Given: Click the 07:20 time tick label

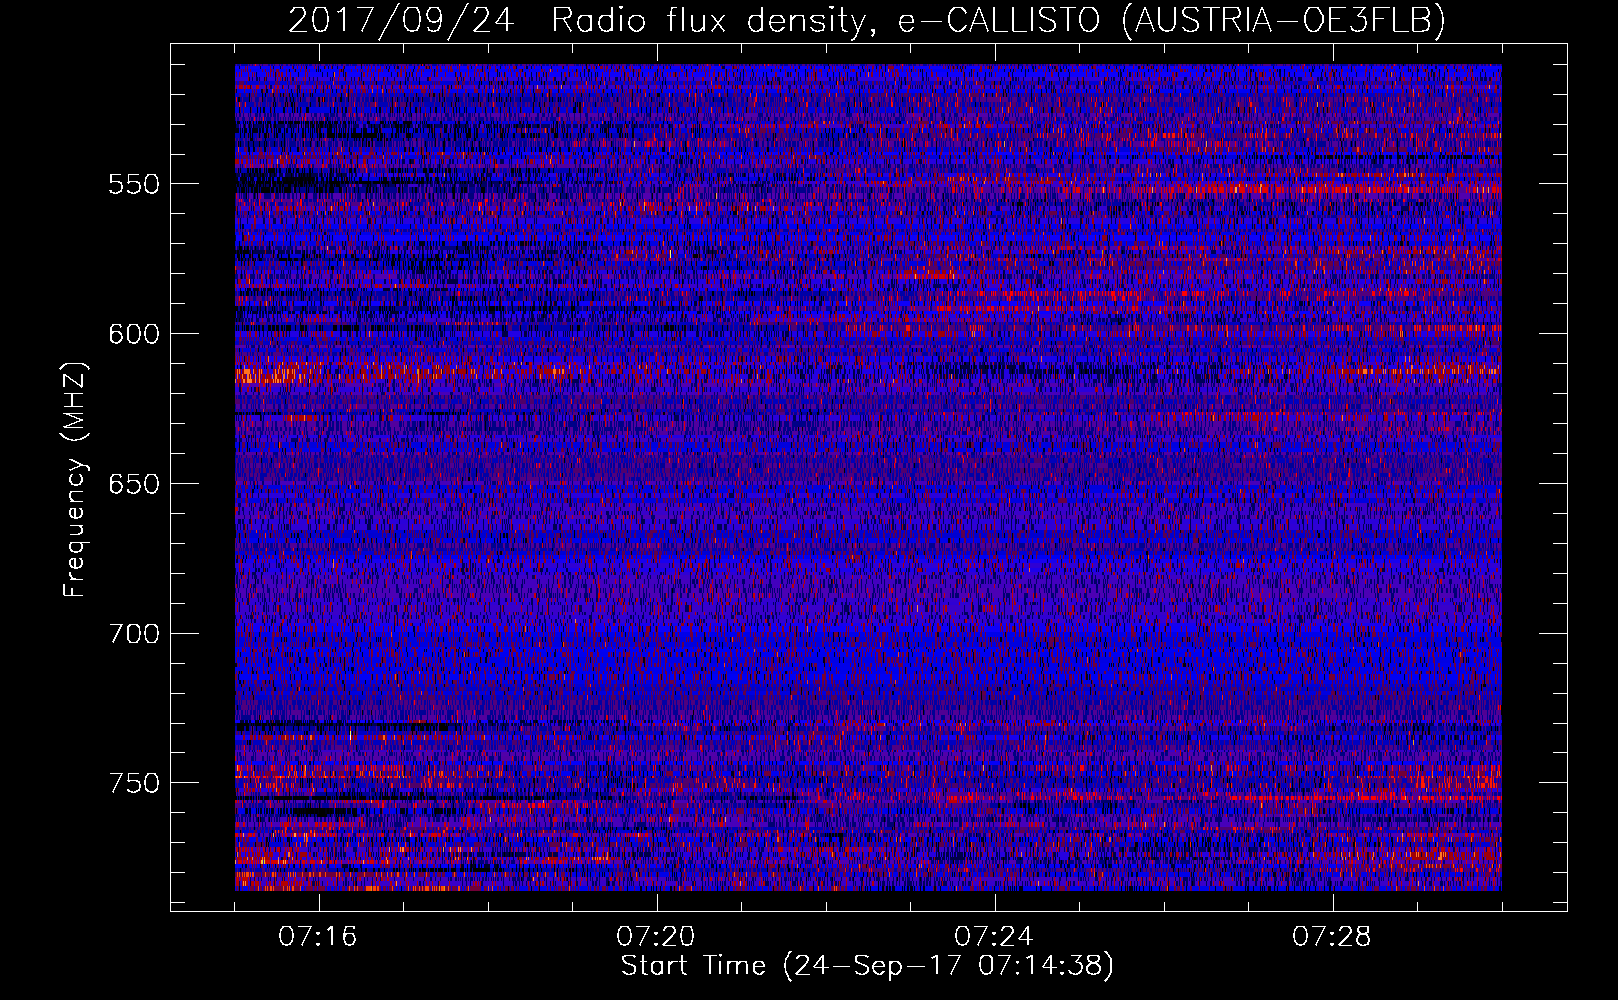Looking at the screenshot, I should (656, 937).
